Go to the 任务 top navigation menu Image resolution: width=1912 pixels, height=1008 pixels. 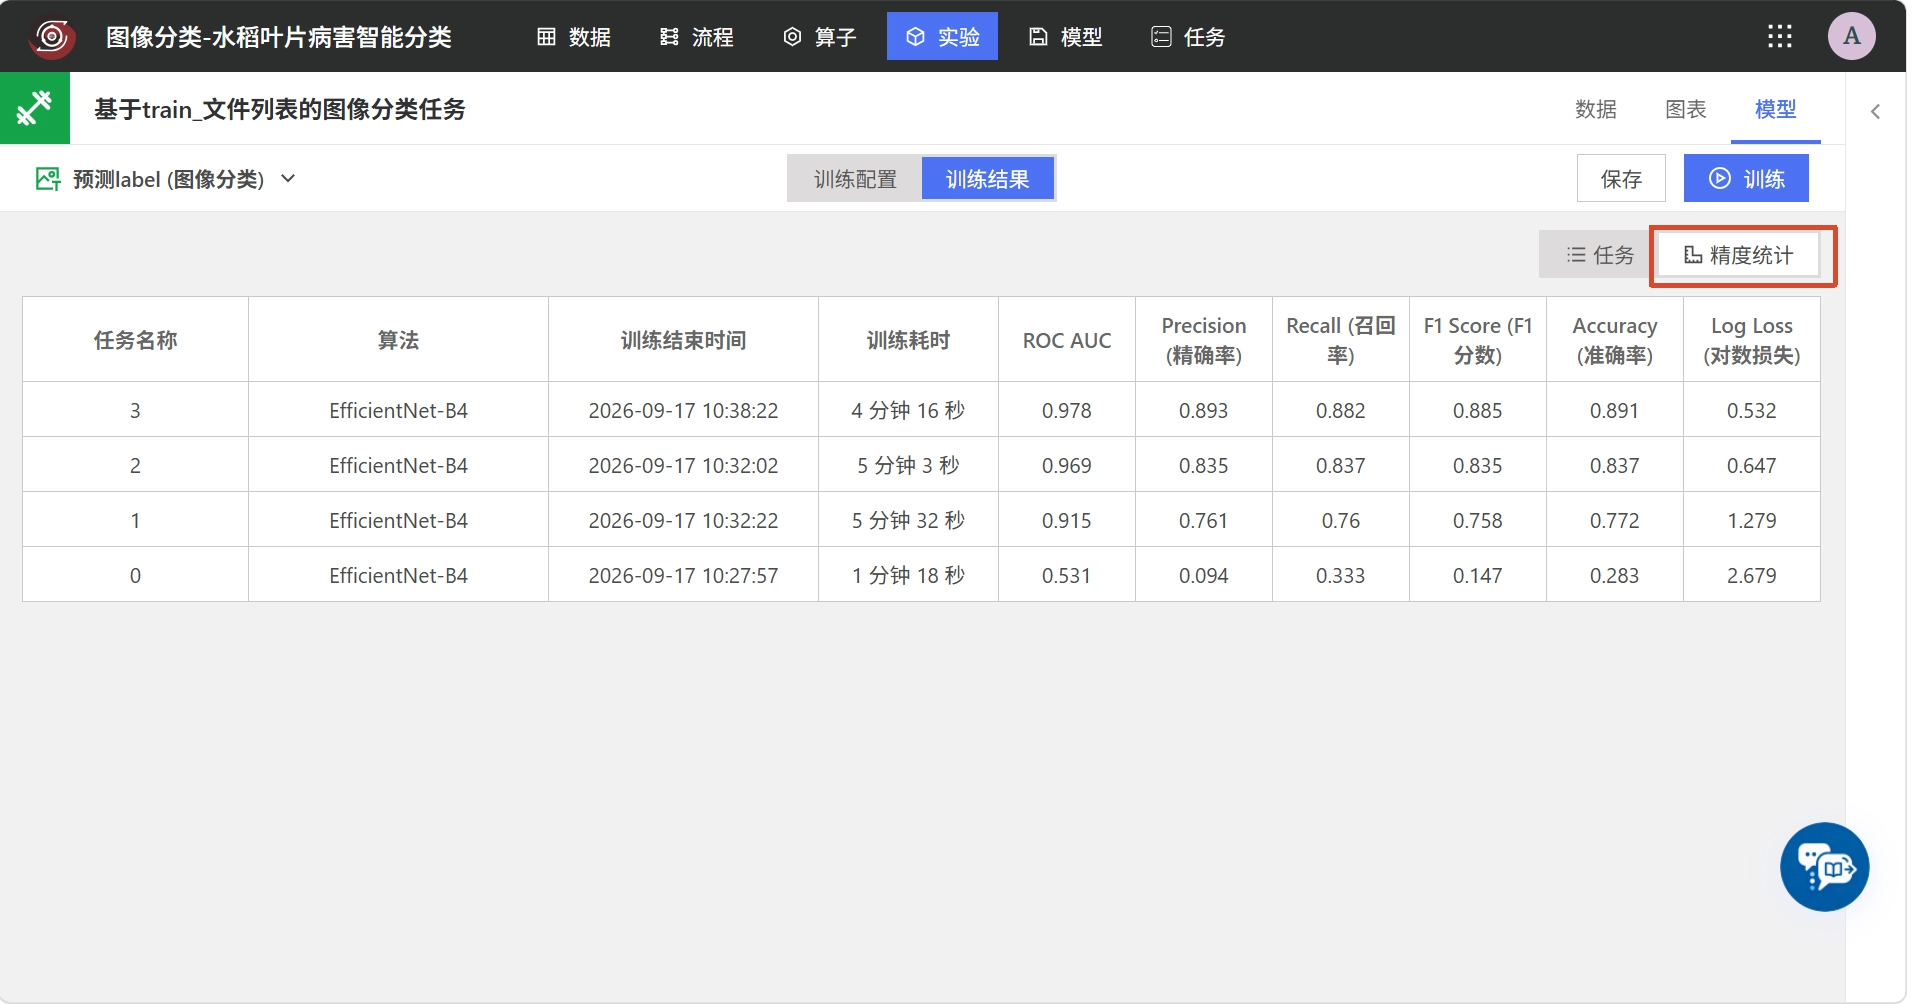(x=1189, y=37)
